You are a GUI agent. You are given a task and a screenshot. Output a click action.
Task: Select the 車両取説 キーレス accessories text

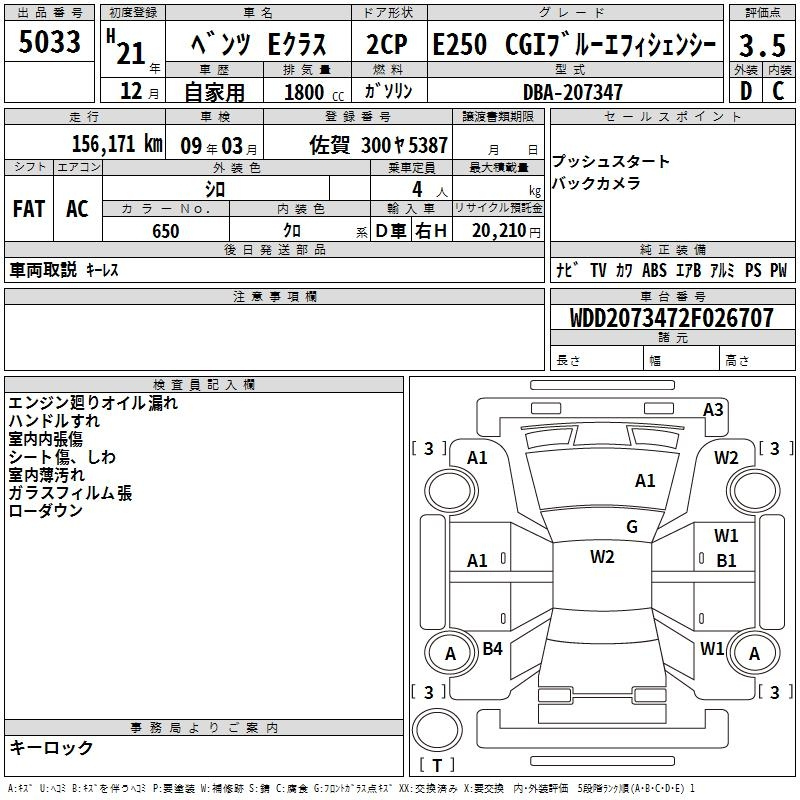tap(64, 270)
